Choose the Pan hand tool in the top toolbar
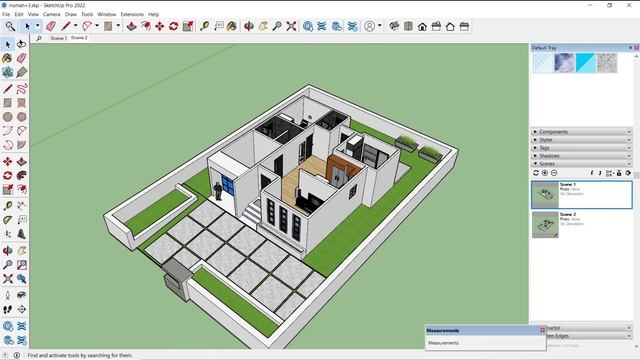Screen dimensions: 640x360 pyautogui.click(x=263, y=27)
